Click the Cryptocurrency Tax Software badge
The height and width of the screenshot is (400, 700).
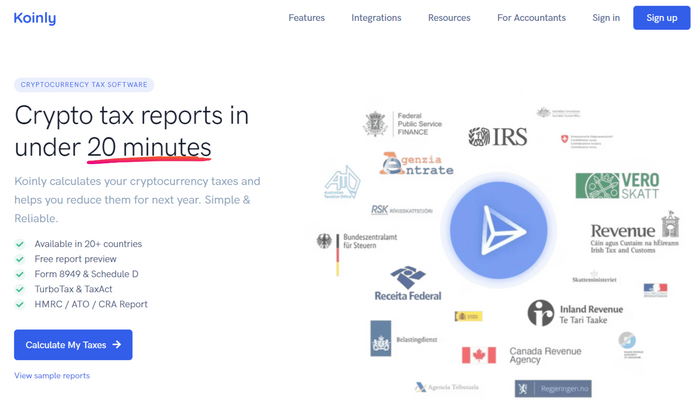tap(84, 85)
